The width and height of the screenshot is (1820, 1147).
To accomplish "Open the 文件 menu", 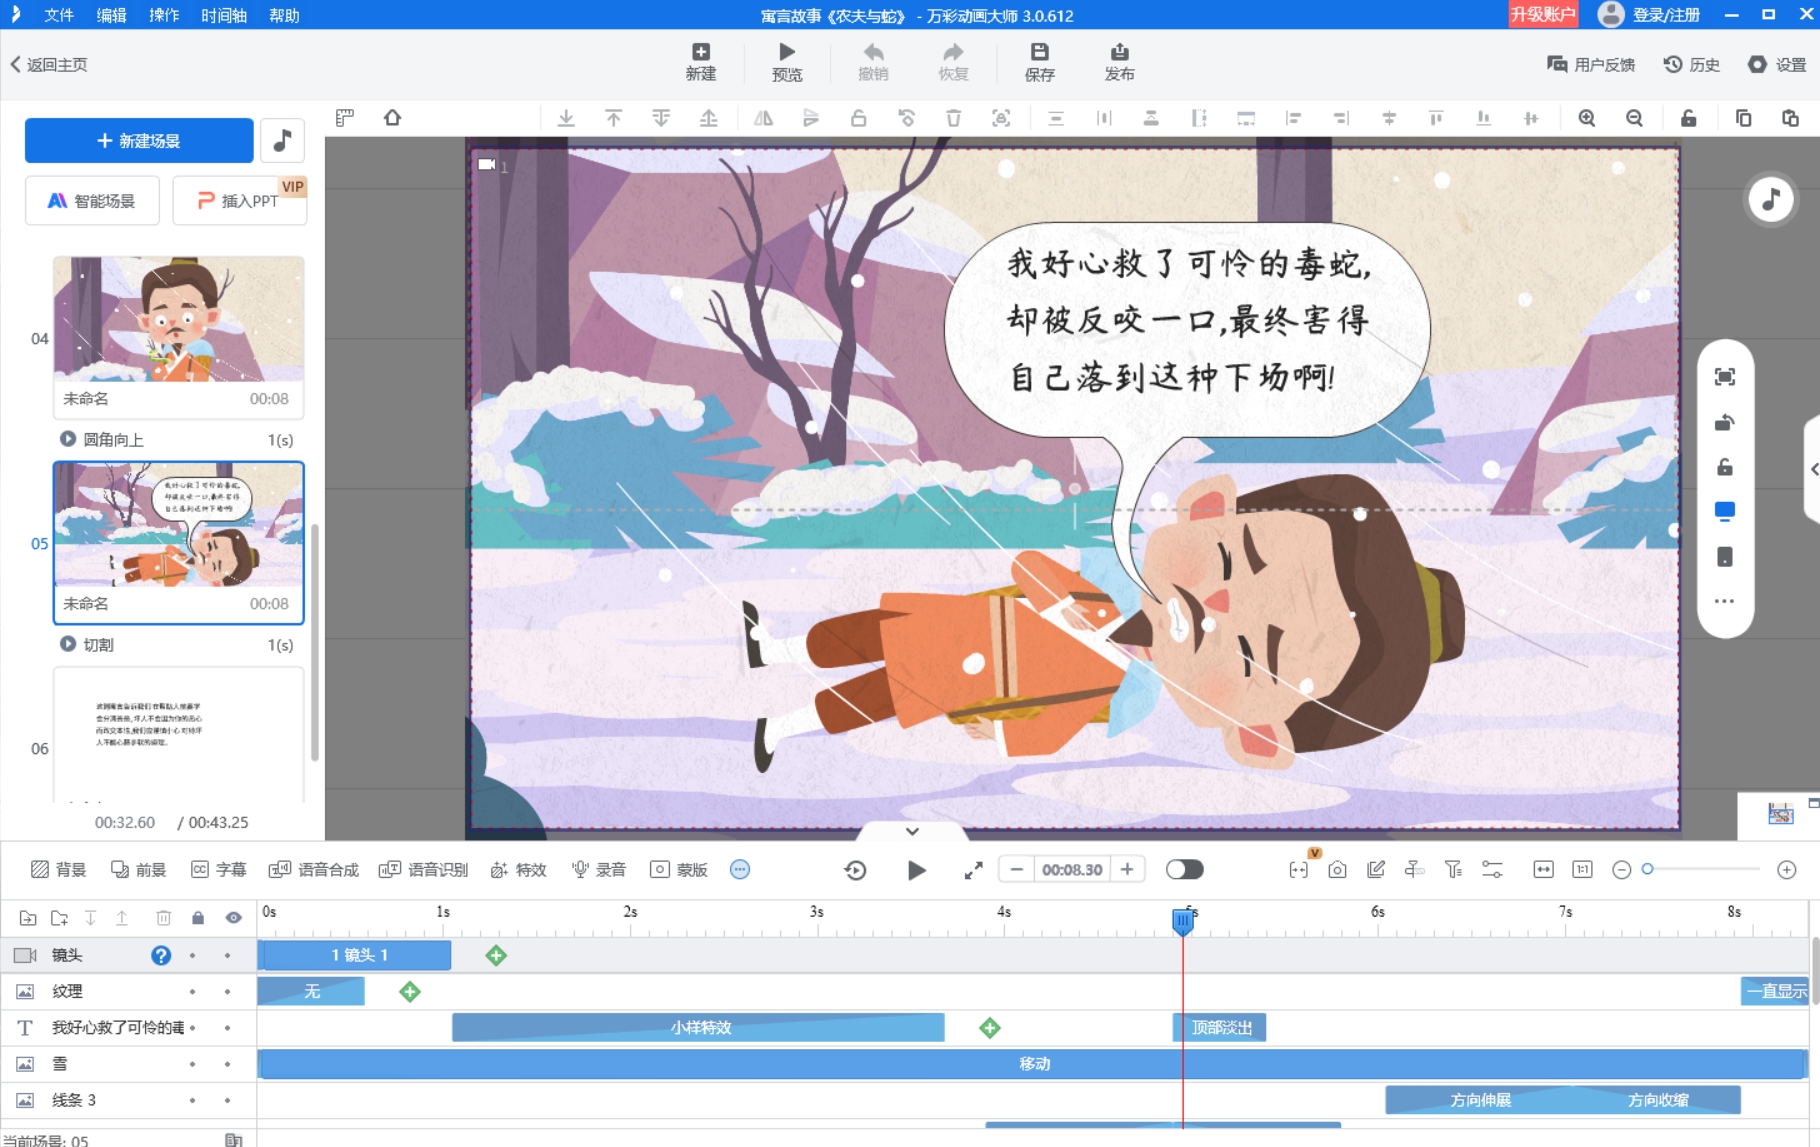I will [59, 15].
